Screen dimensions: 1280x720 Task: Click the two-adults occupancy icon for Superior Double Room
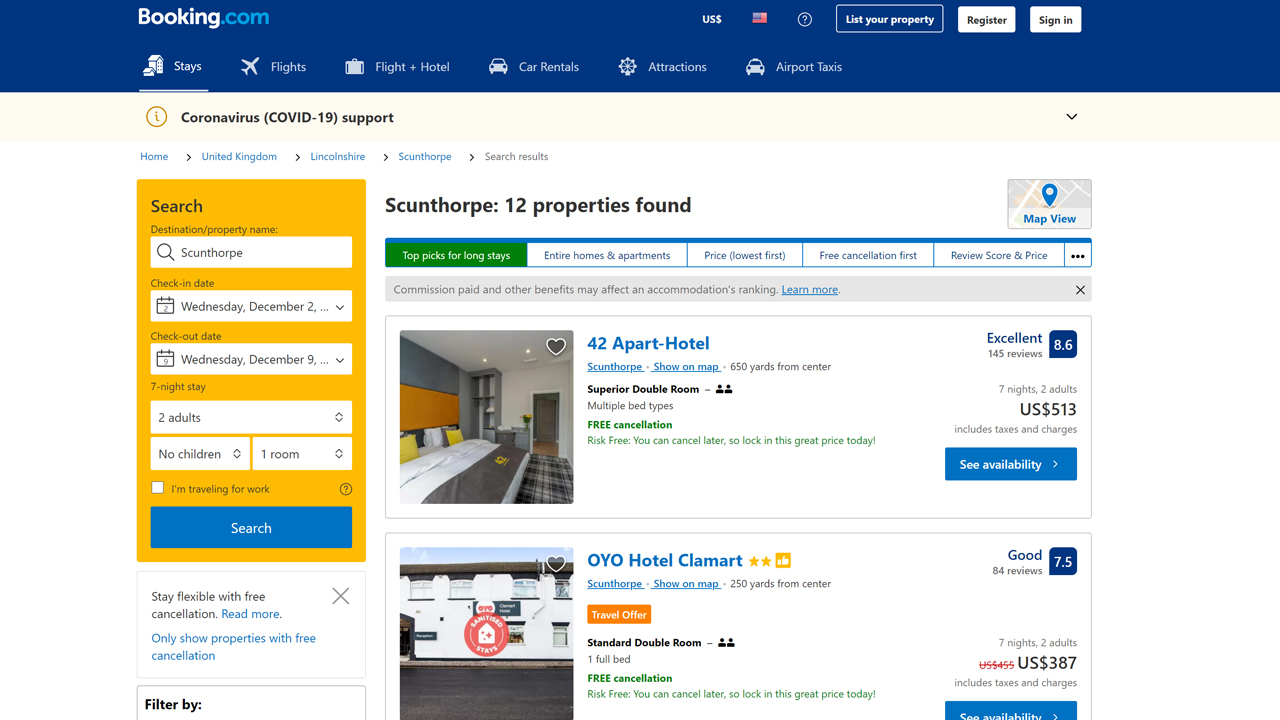[724, 389]
